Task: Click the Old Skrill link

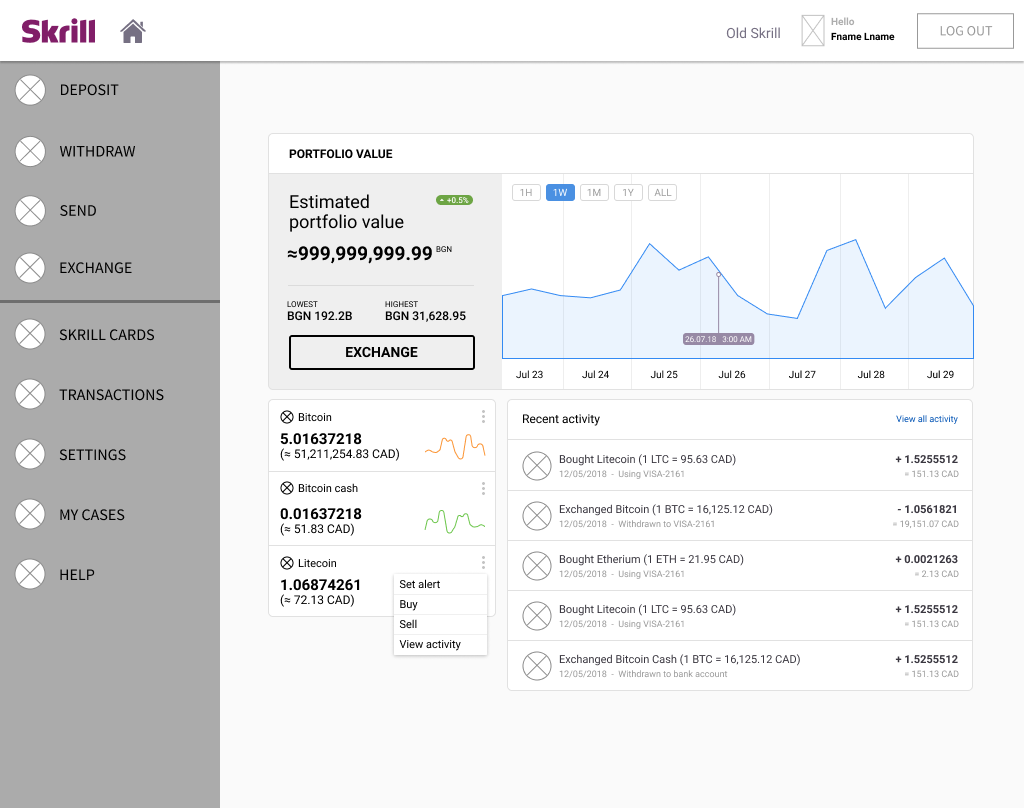Action: (x=753, y=33)
